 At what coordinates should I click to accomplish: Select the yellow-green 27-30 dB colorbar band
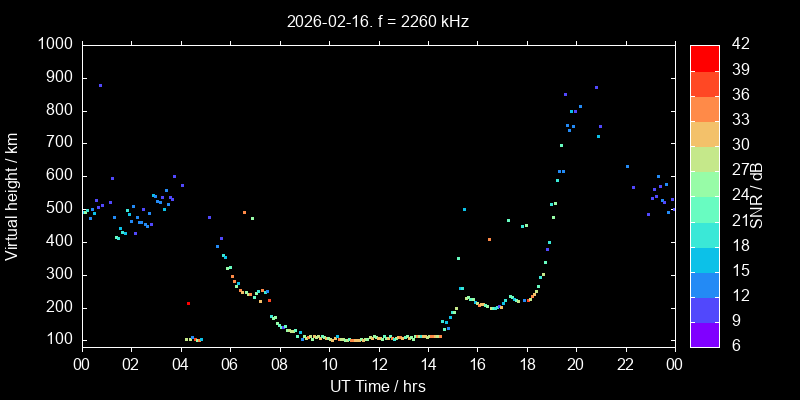click(x=704, y=158)
